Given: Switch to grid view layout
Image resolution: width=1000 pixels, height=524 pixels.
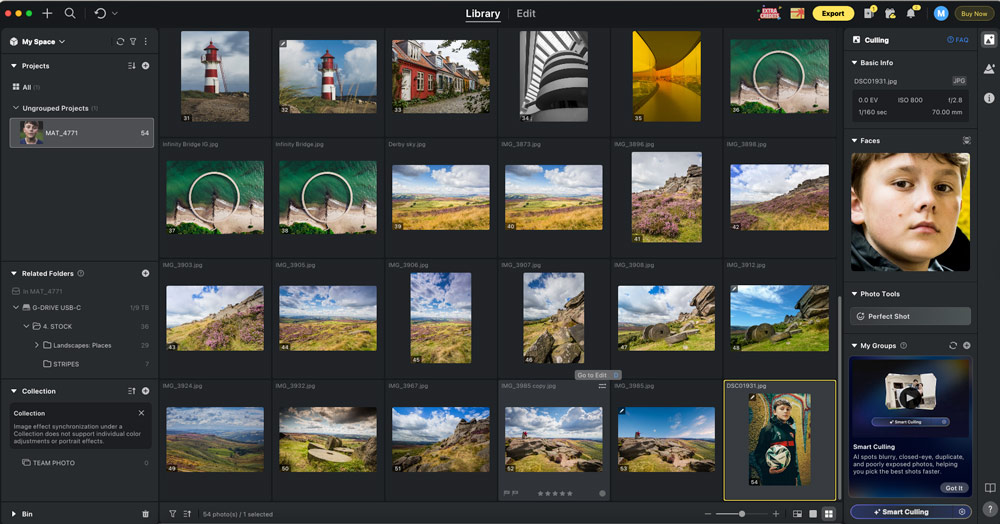Looking at the screenshot, I should tap(828, 513).
